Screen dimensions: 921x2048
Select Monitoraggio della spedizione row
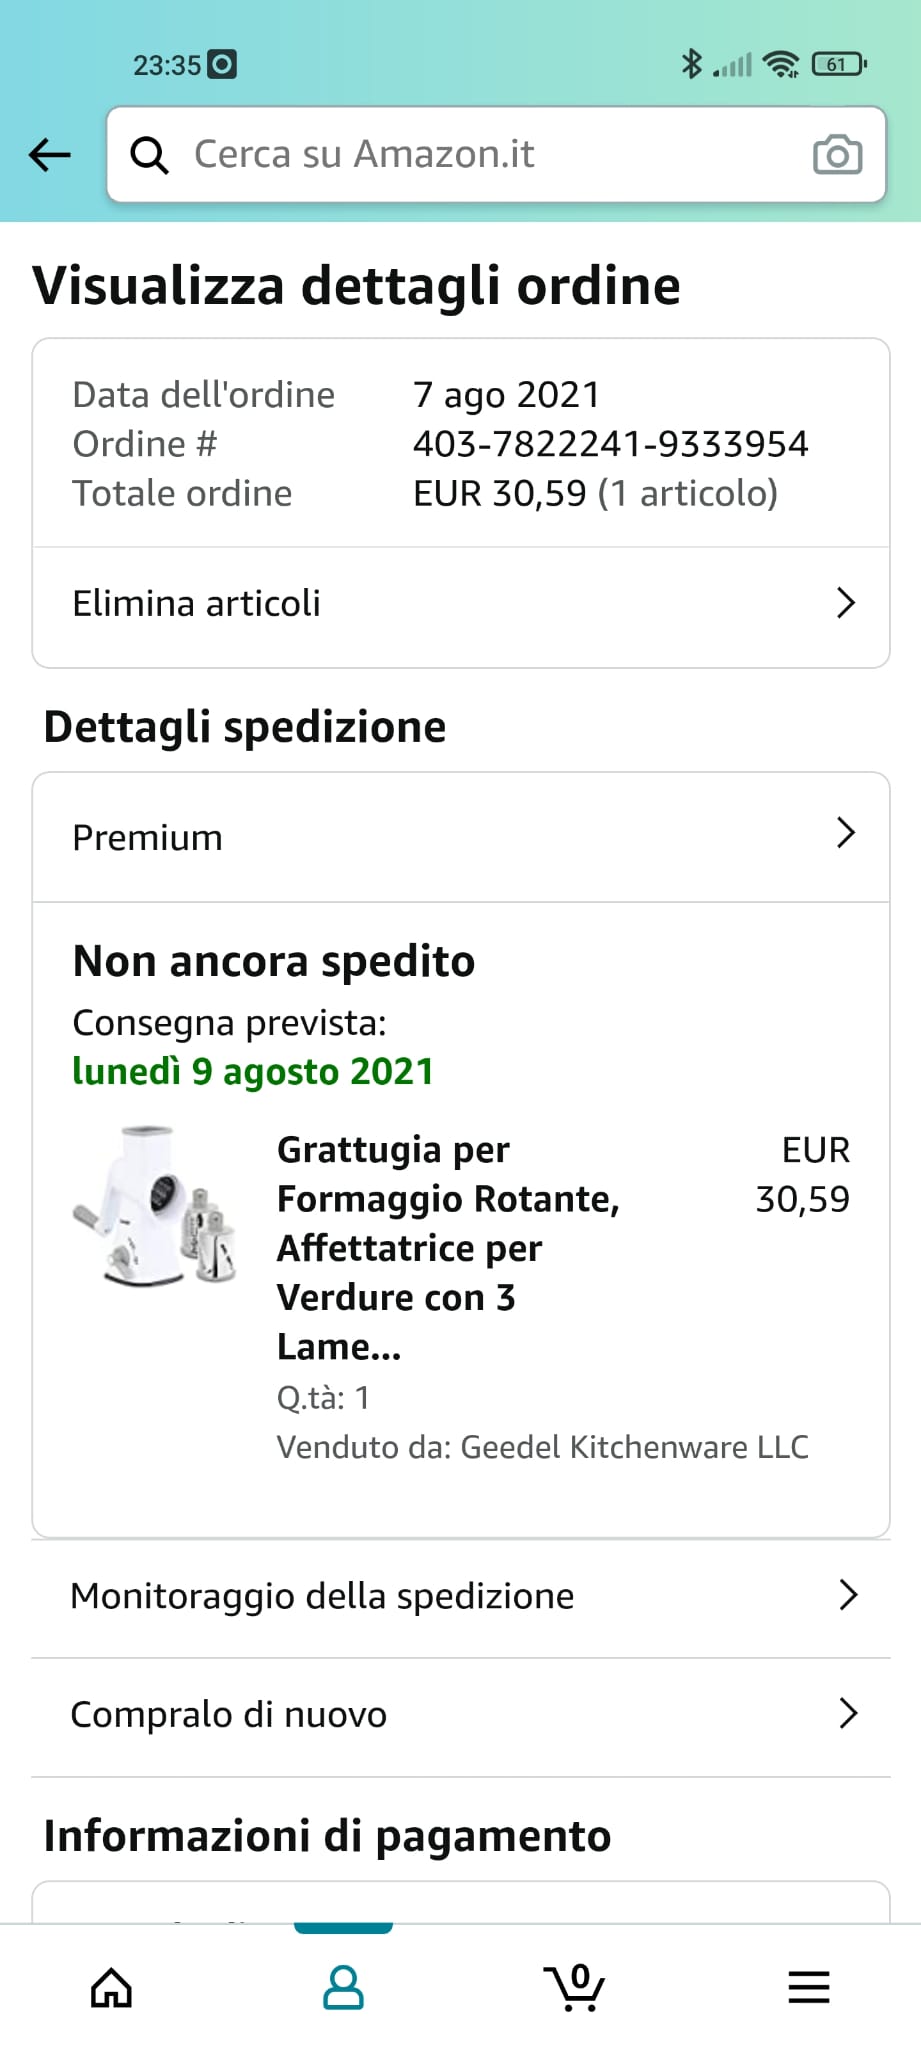coord(322,1596)
